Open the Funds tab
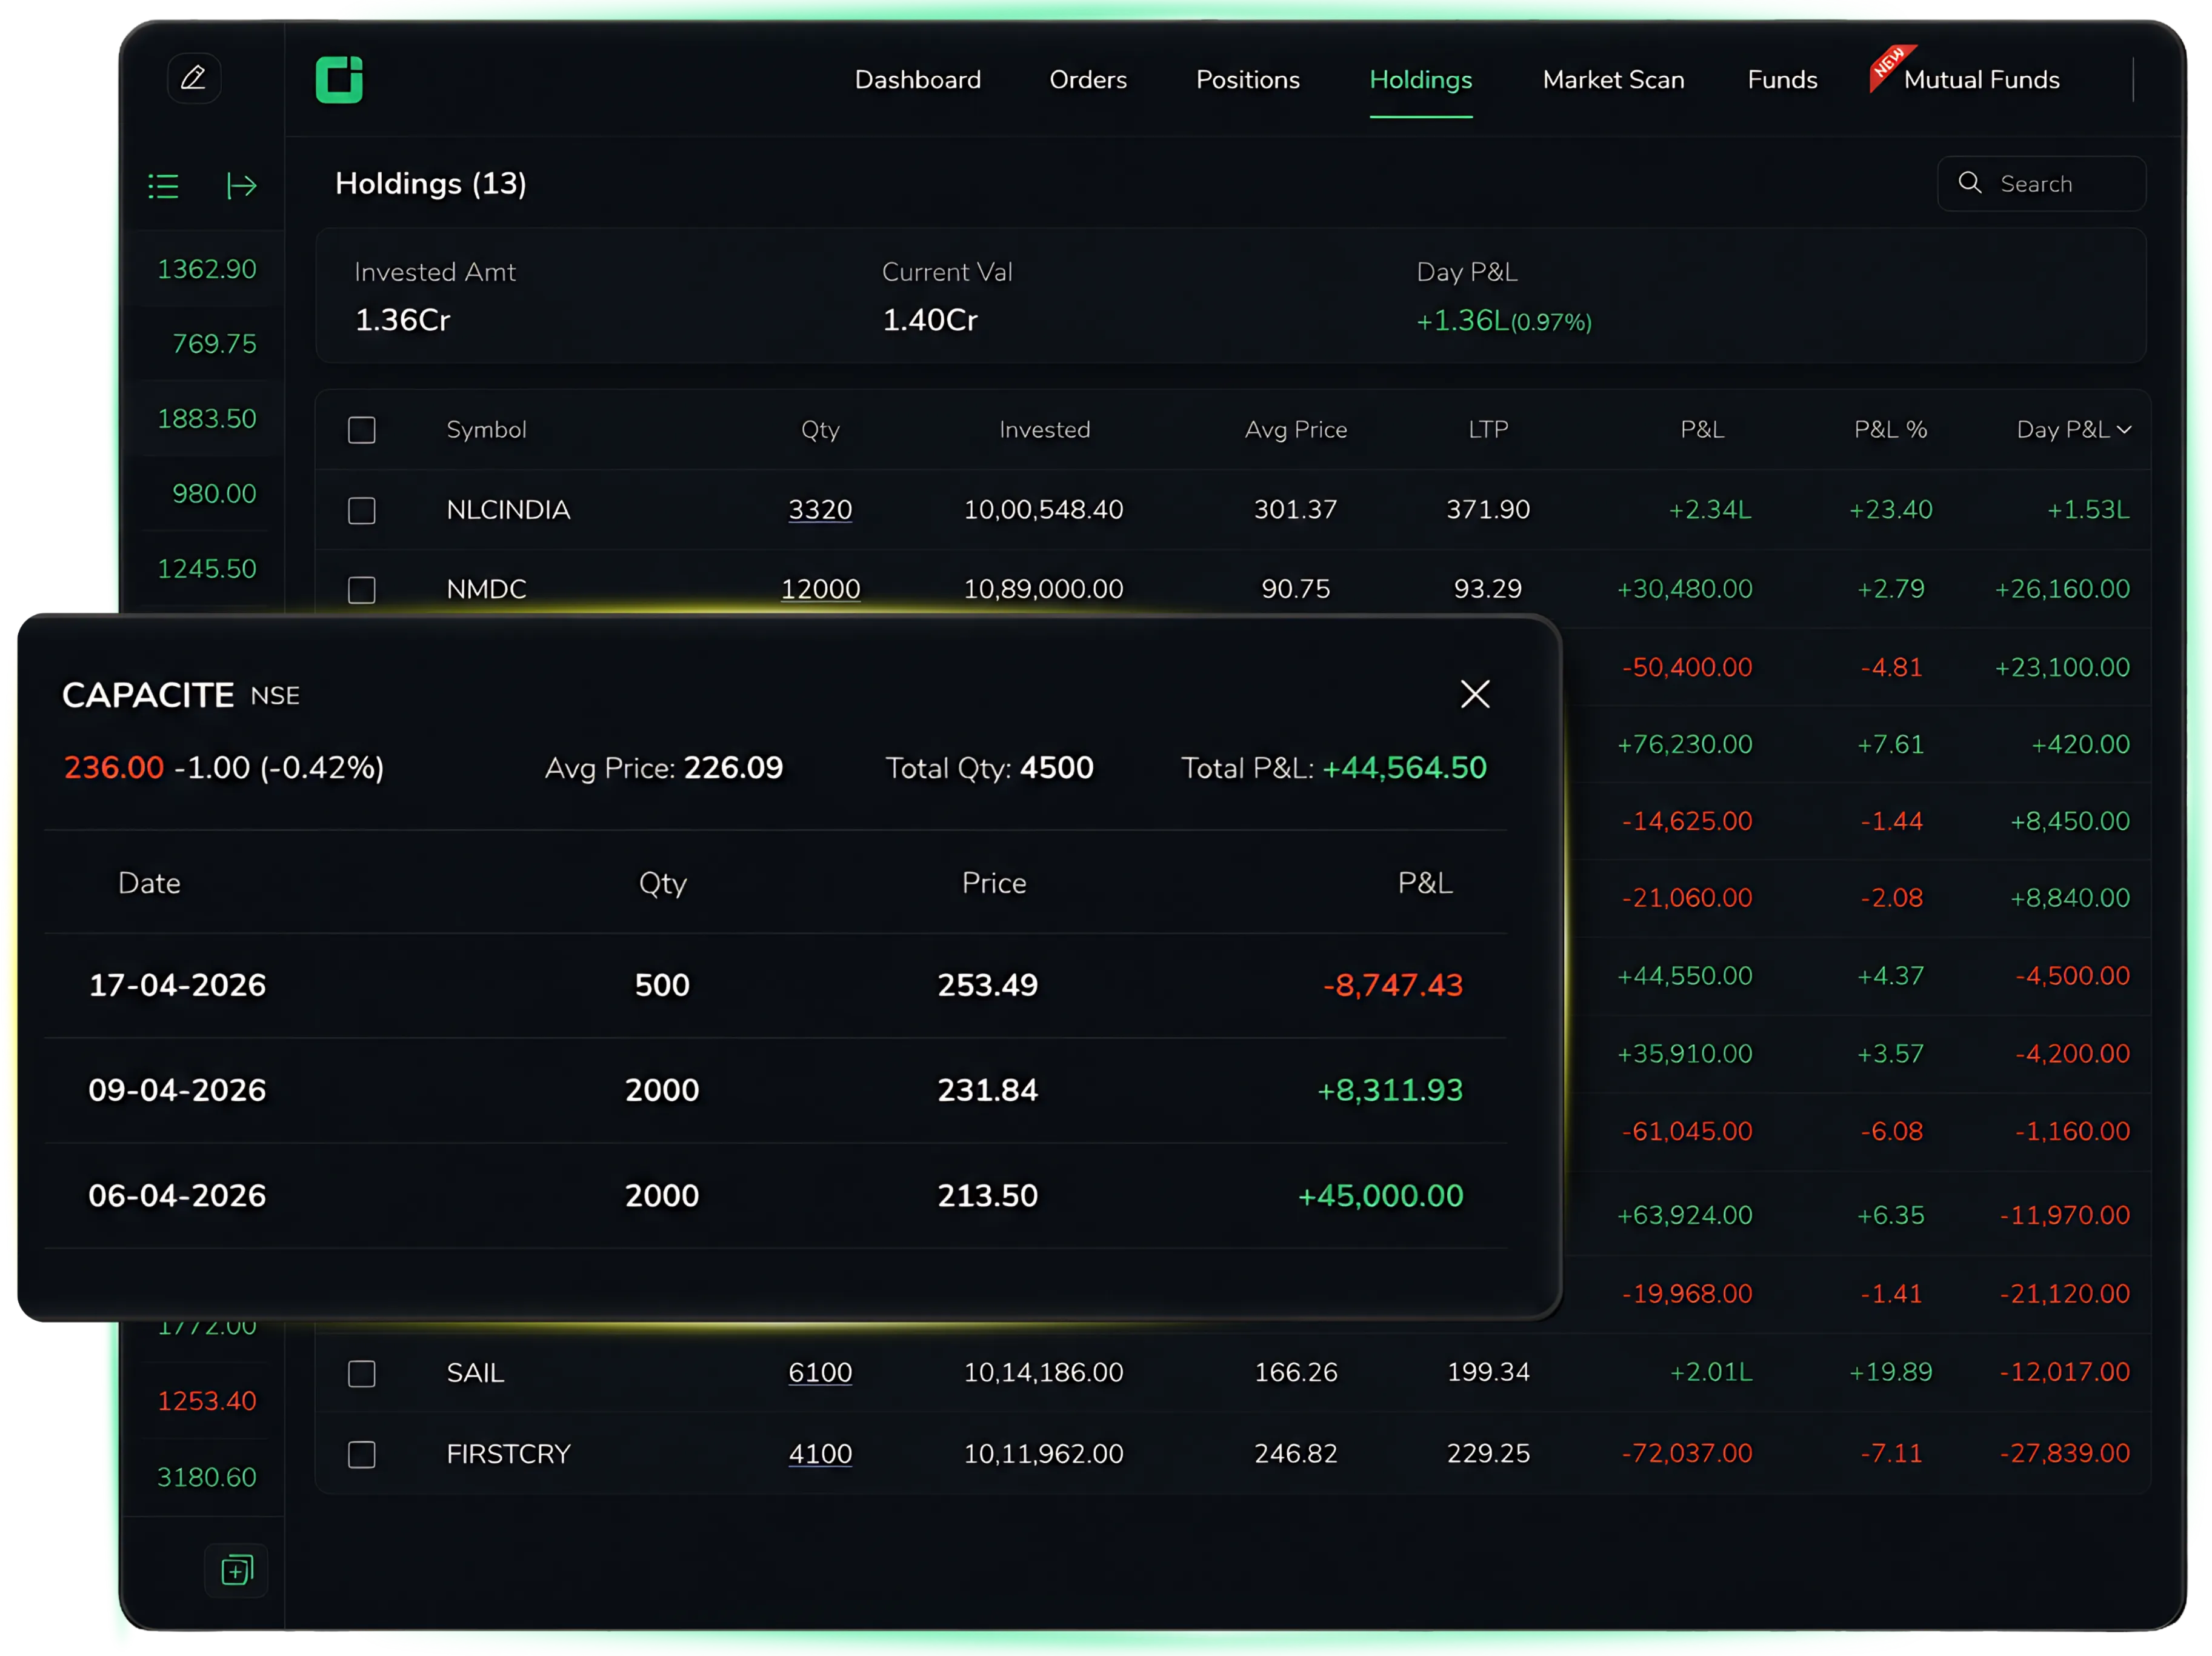 pos(1782,80)
